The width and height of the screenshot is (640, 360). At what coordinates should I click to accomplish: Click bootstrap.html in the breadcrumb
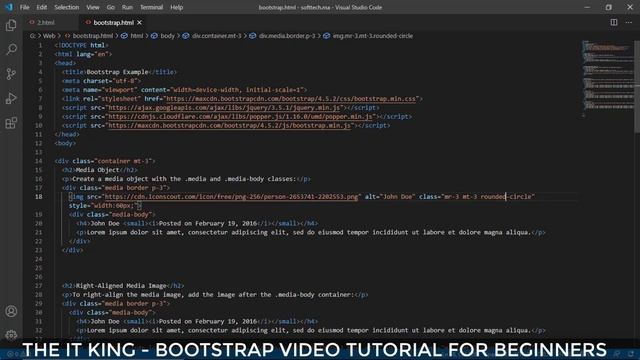(x=93, y=36)
